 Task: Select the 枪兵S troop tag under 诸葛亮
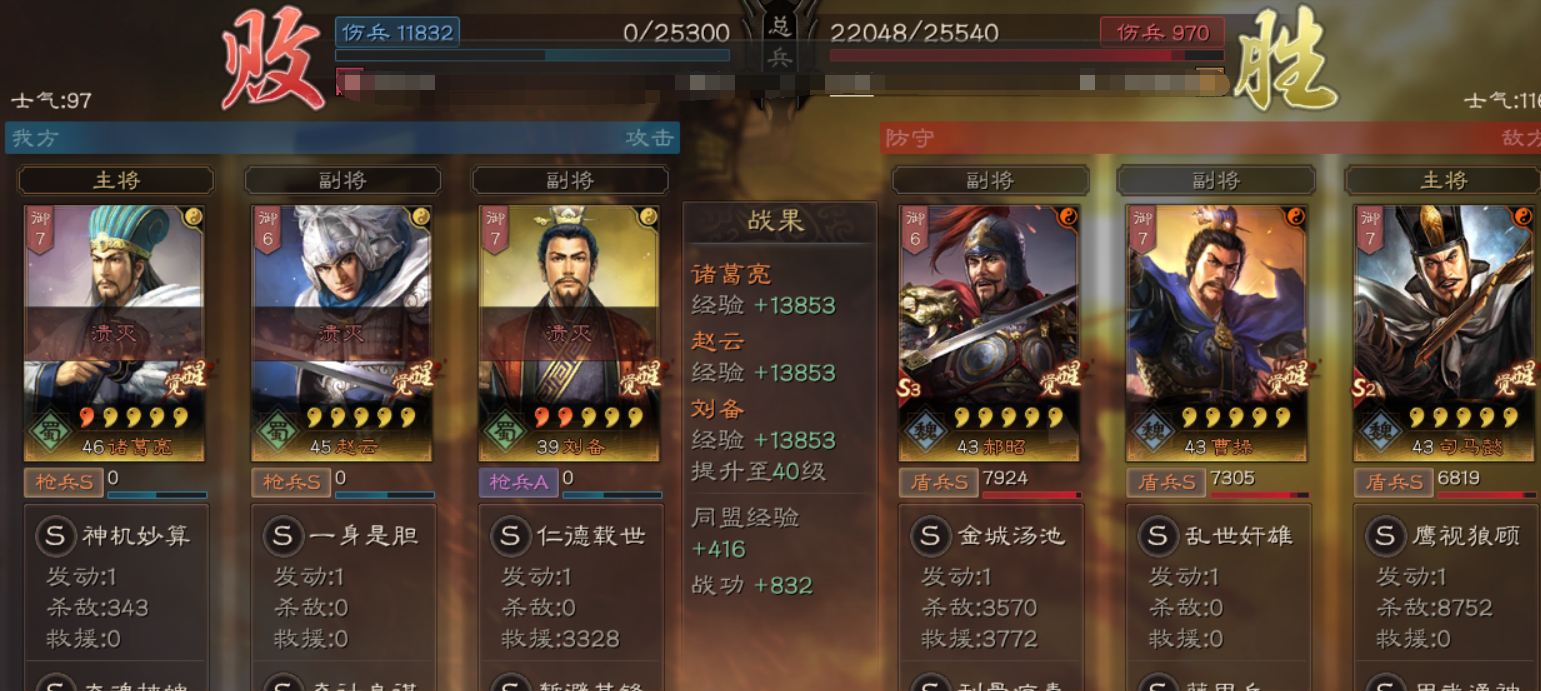click(x=64, y=482)
